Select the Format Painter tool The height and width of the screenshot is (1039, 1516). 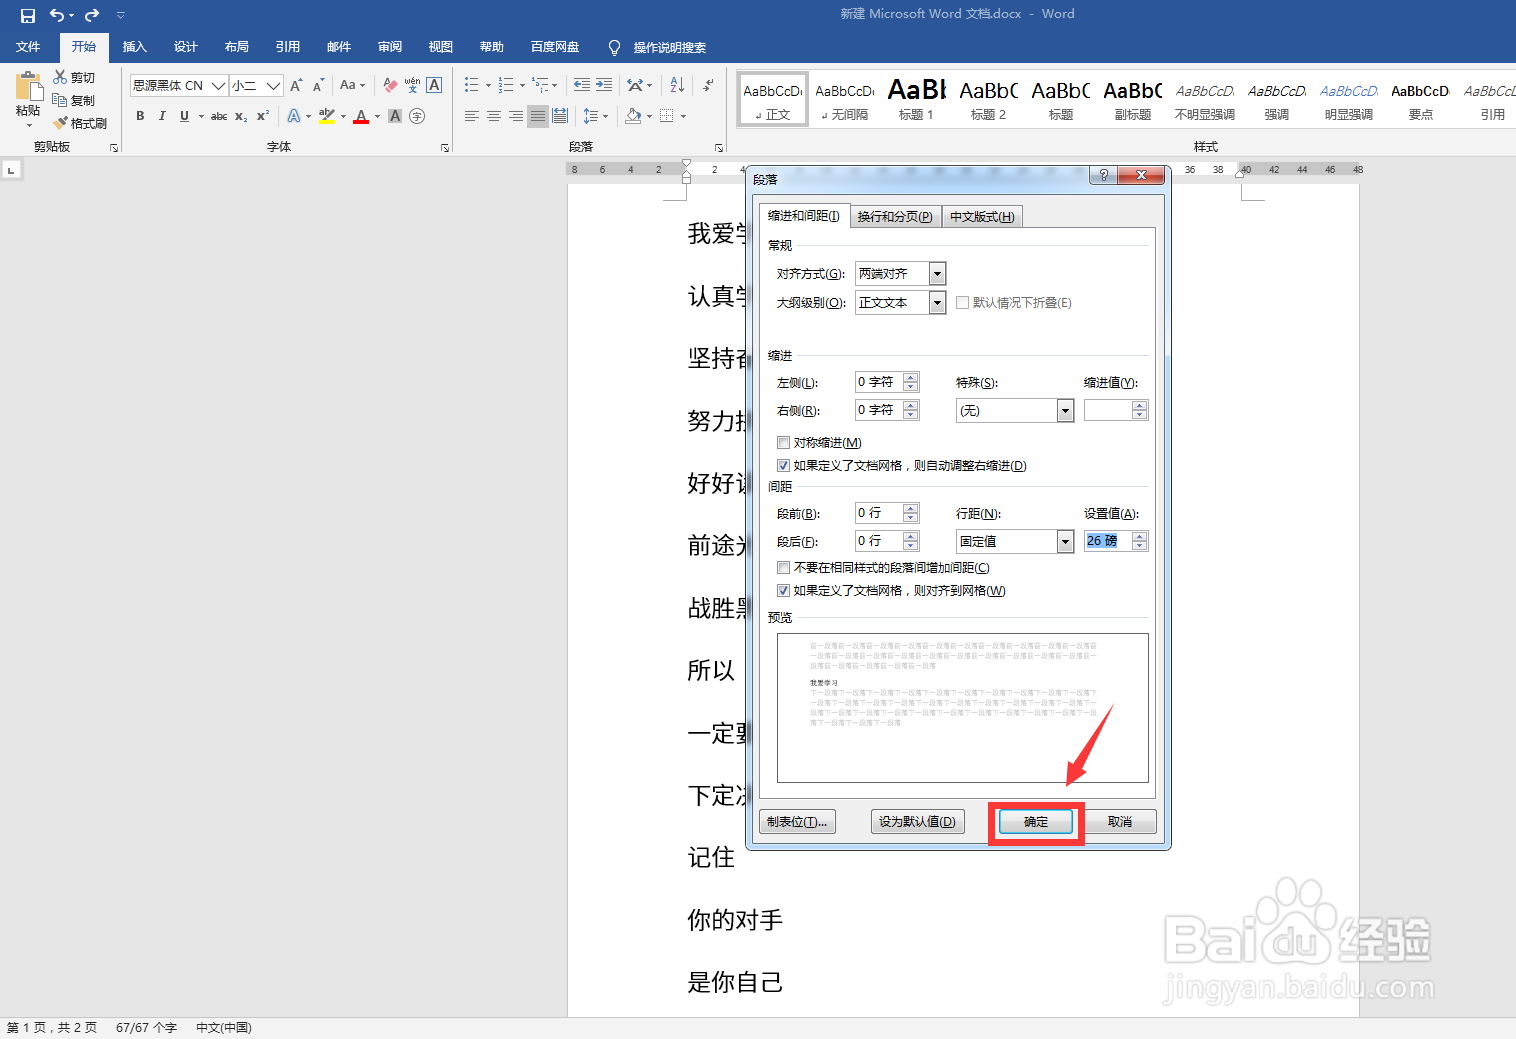pyautogui.click(x=80, y=122)
